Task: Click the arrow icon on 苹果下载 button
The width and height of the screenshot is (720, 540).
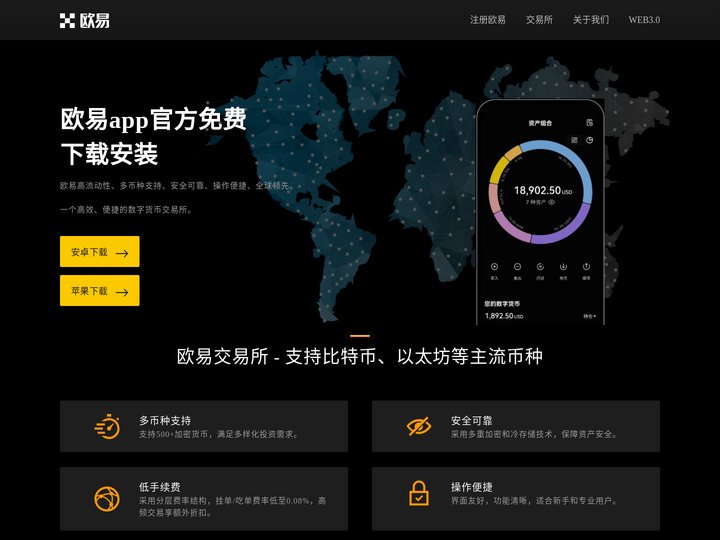Action: tap(122, 292)
